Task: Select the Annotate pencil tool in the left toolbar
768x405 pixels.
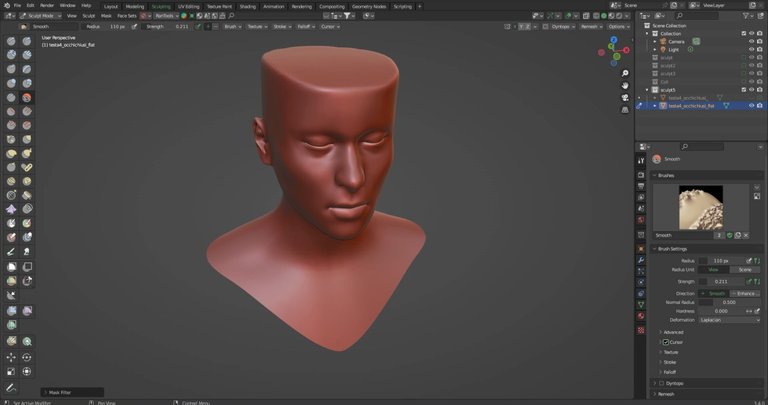Action: tap(11, 387)
